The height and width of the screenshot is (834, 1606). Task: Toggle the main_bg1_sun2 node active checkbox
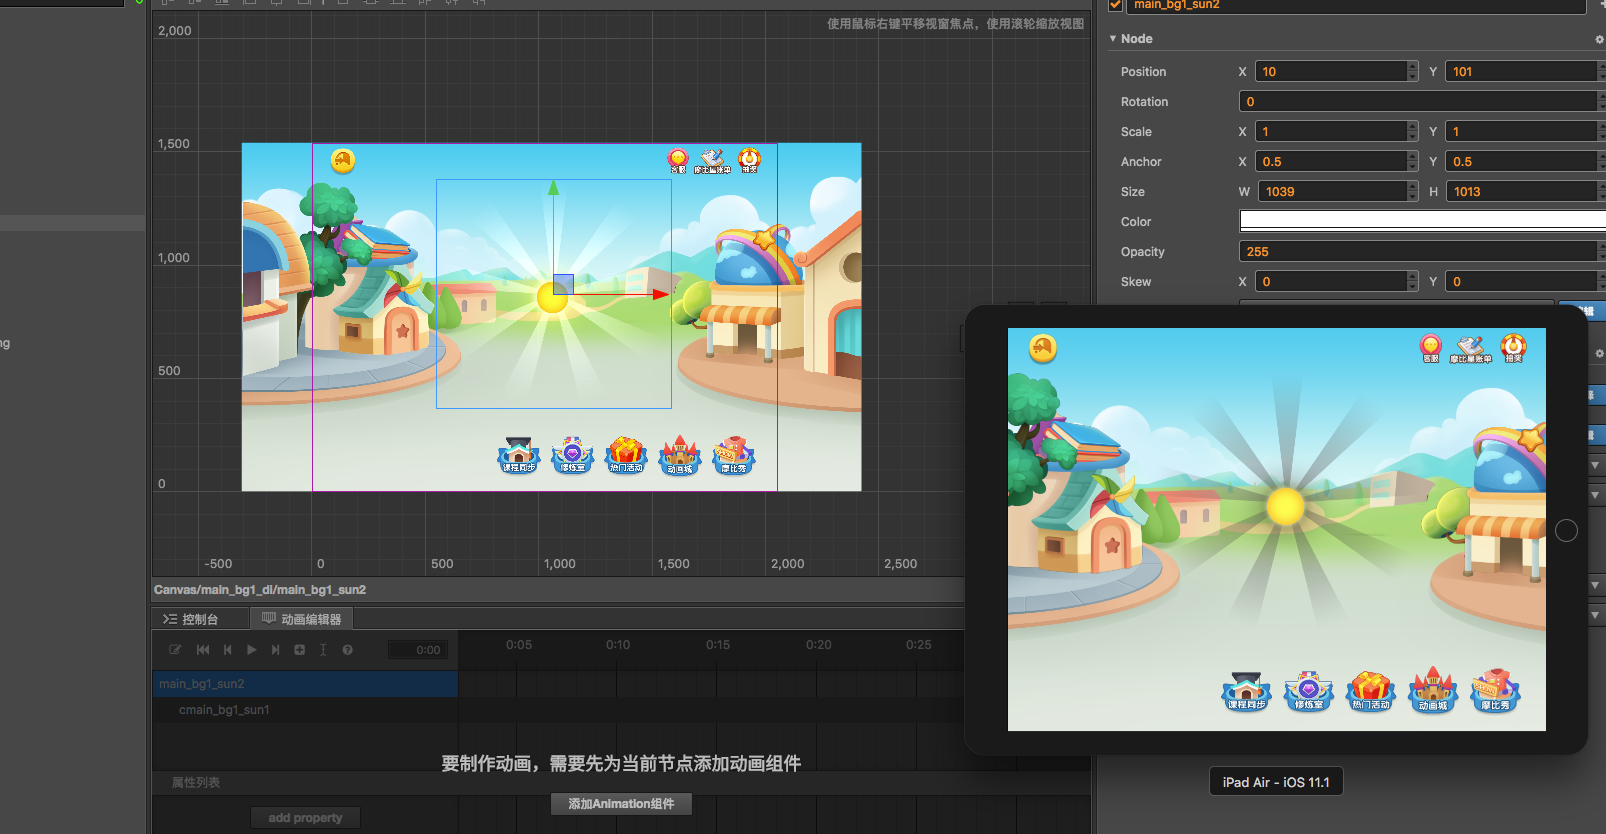pyautogui.click(x=1115, y=5)
